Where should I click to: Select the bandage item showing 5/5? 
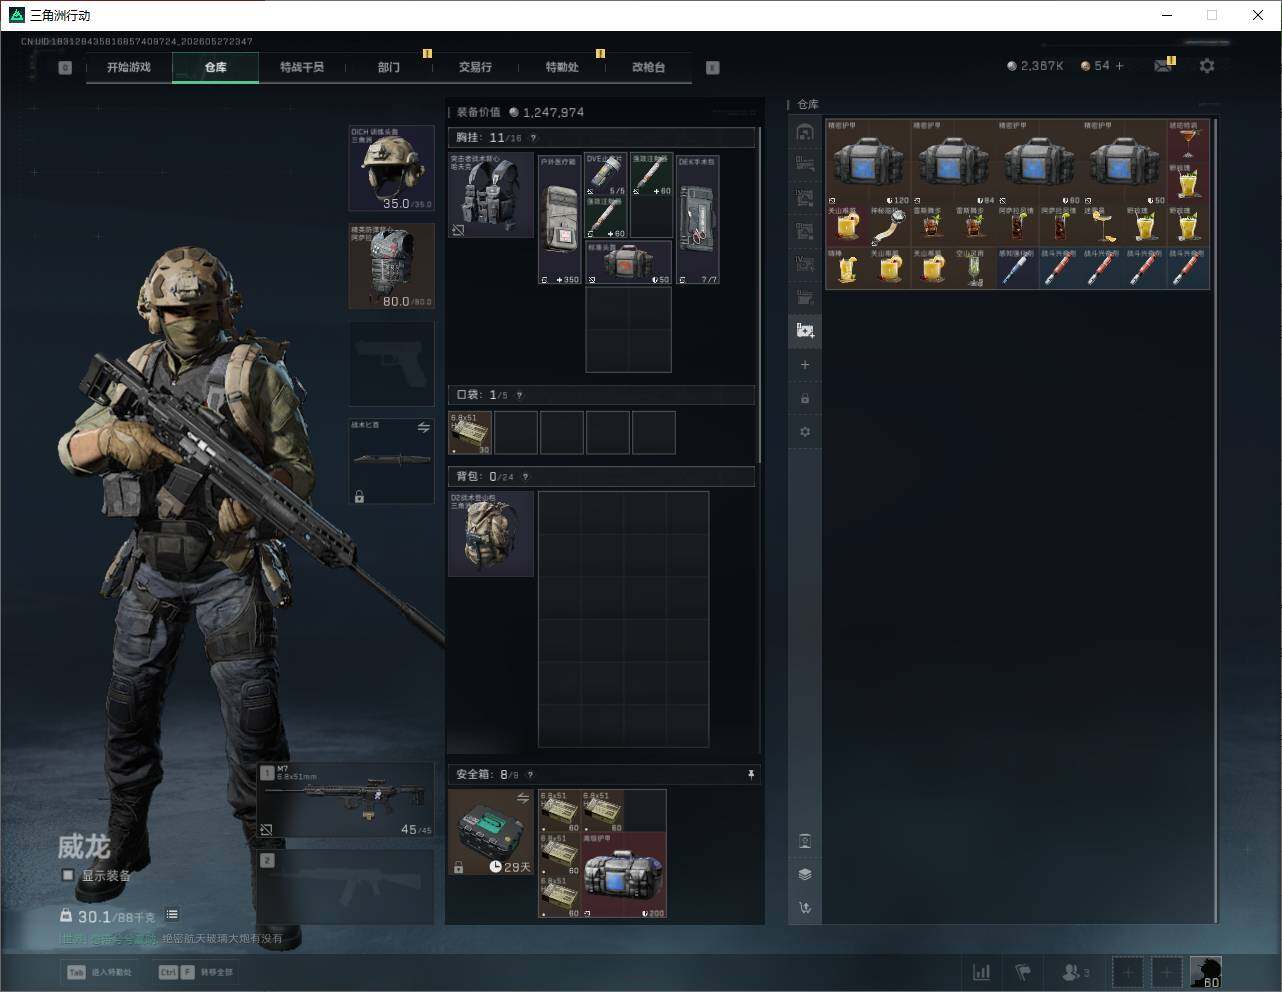605,175
